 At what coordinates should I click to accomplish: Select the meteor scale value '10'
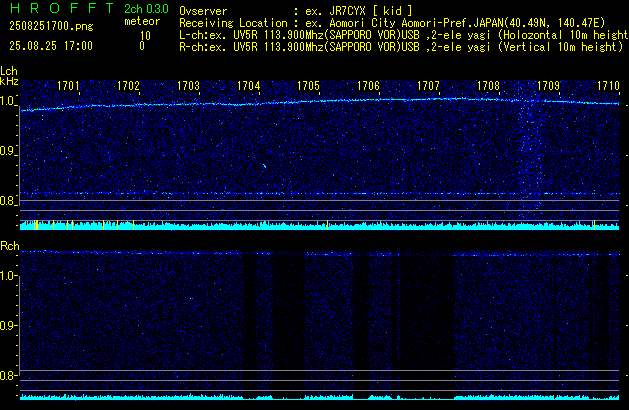coord(145,36)
